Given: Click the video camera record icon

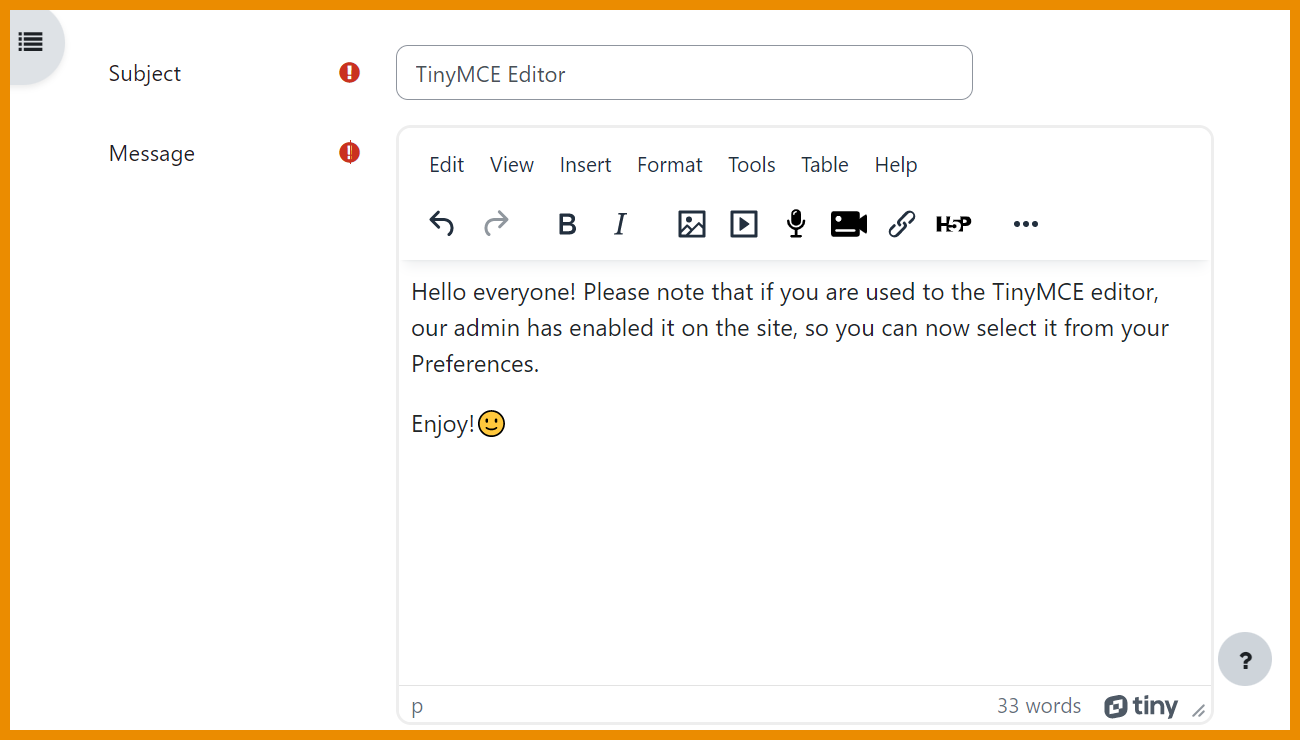Looking at the screenshot, I should pos(848,224).
